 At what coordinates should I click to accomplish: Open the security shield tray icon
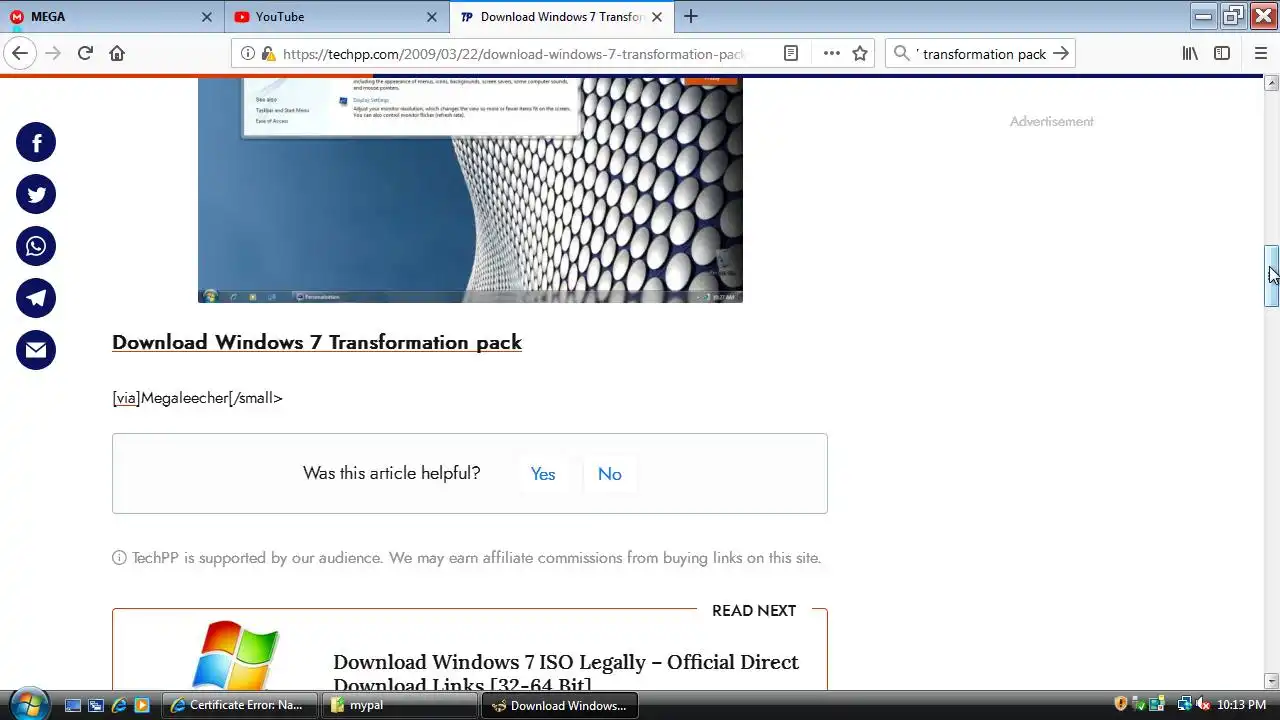click(1121, 705)
